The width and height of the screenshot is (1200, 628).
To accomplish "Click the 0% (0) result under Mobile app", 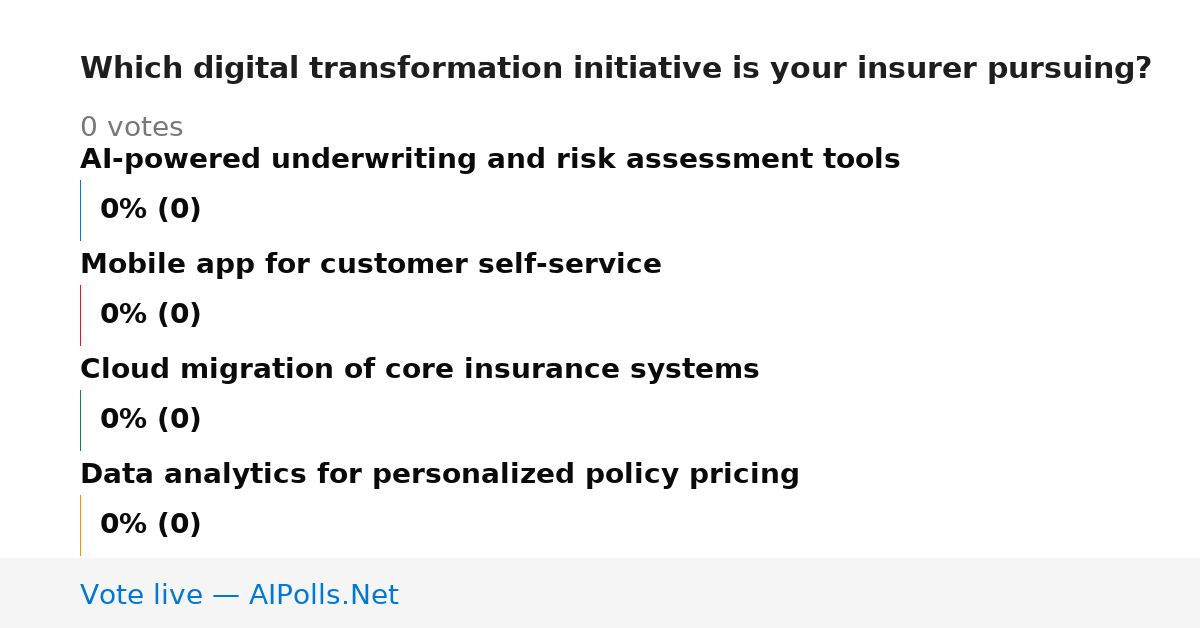I will click(x=151, y=315).
